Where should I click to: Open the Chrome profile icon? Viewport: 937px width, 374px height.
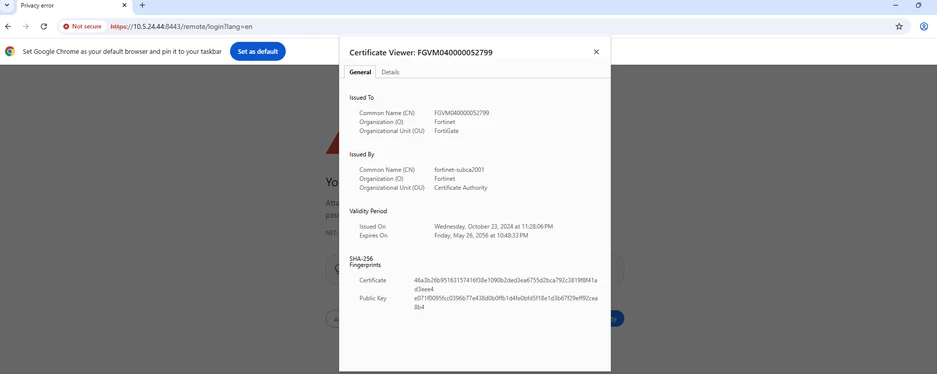(x=924, y=26)
